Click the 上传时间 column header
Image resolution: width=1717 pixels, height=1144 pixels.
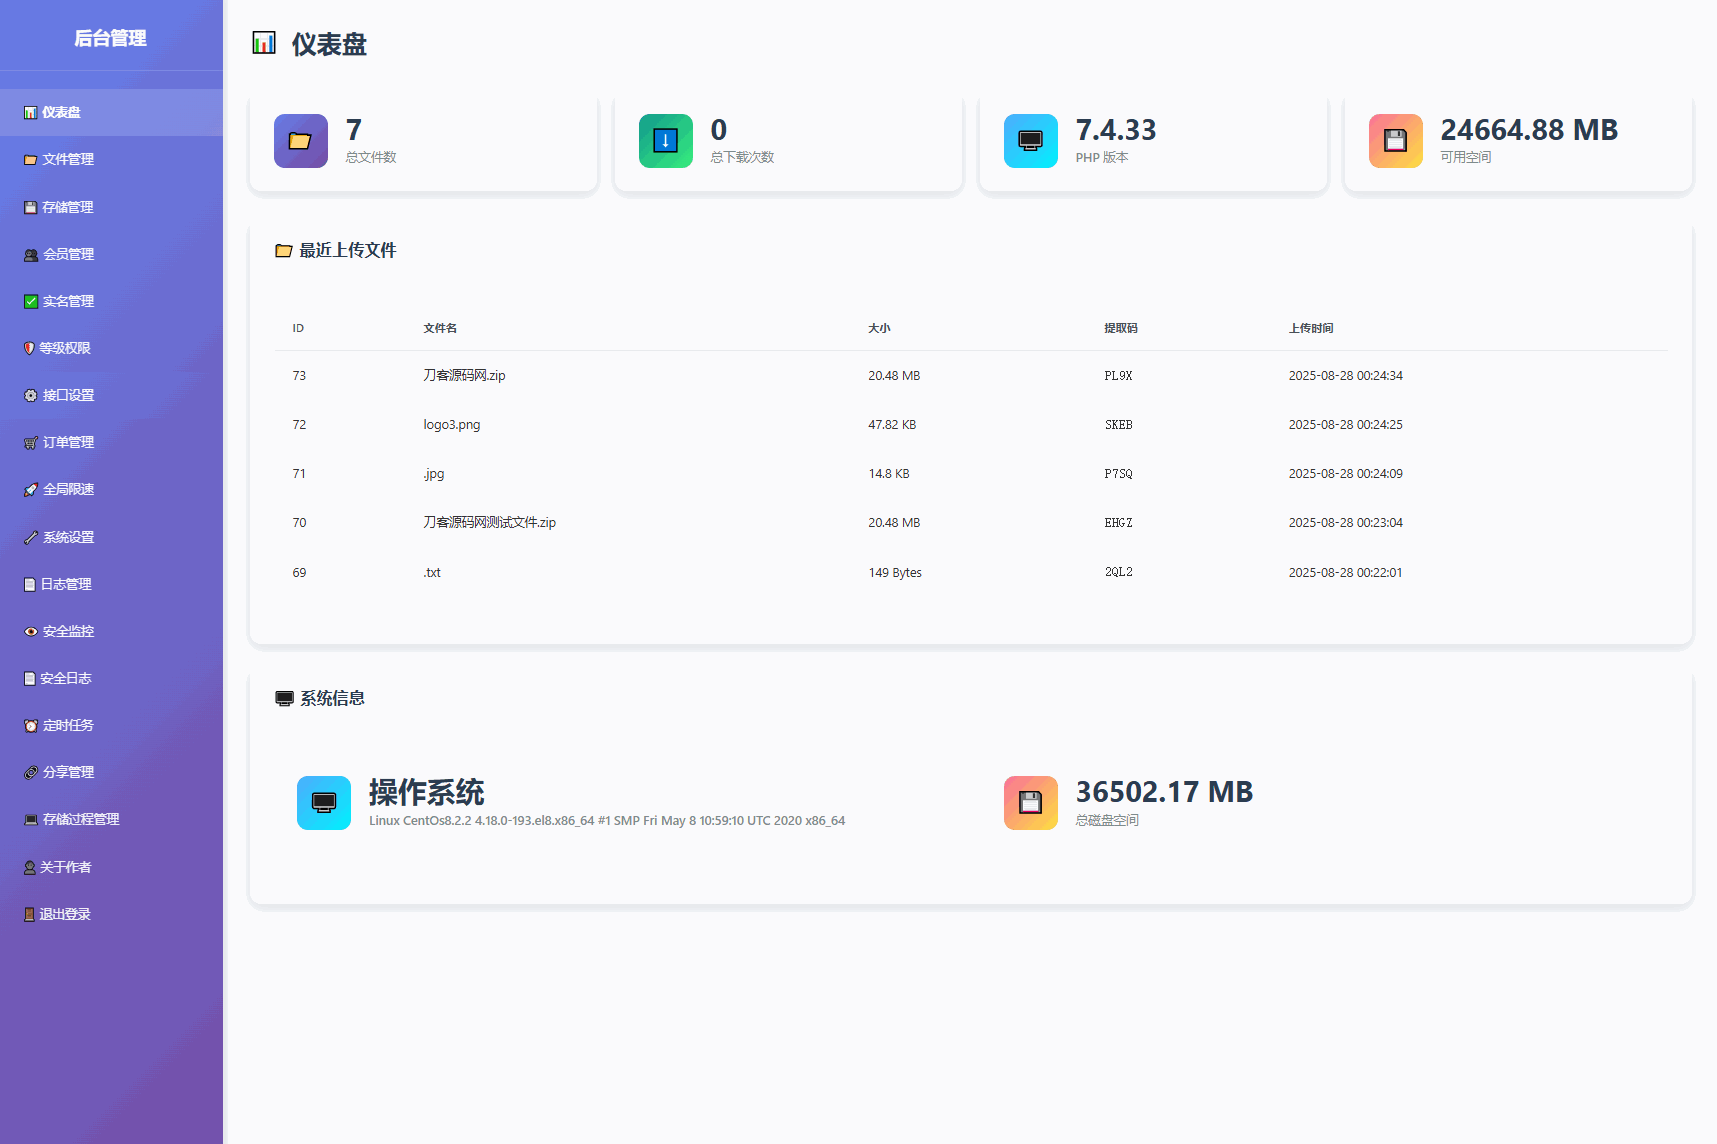click(x=1310, y=329)
